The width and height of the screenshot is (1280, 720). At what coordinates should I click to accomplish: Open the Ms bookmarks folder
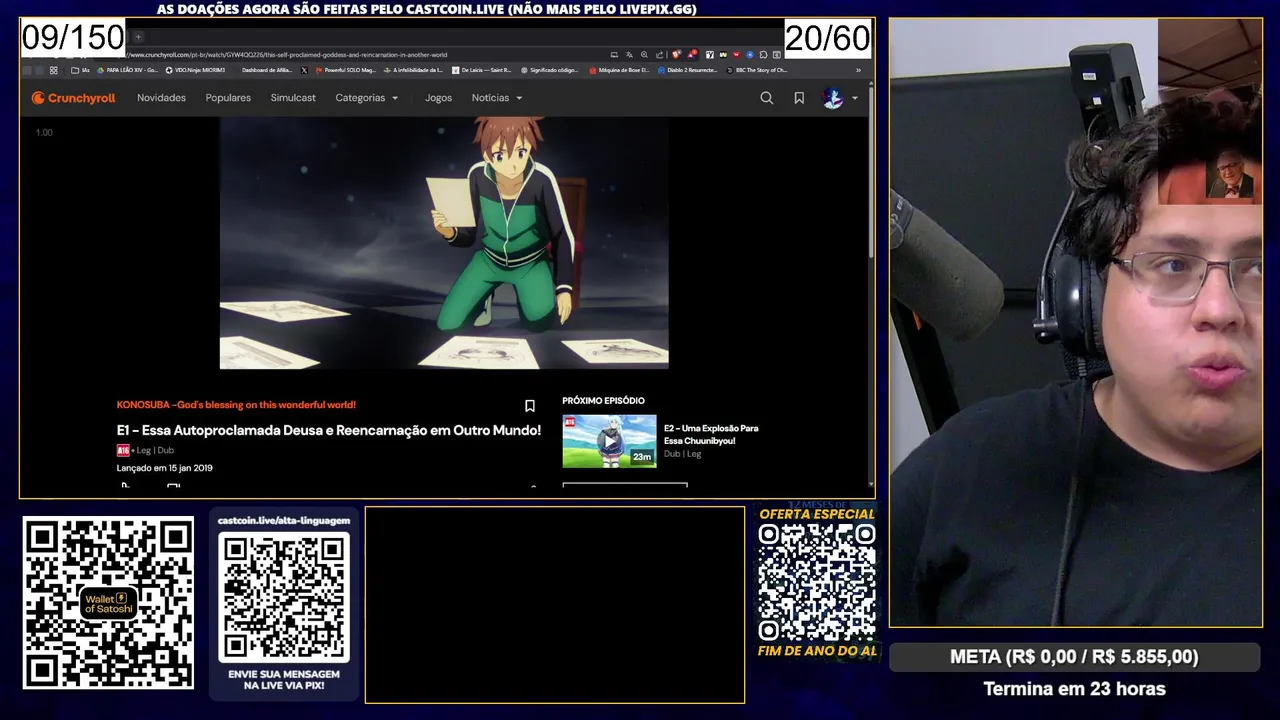click(80, 70)
